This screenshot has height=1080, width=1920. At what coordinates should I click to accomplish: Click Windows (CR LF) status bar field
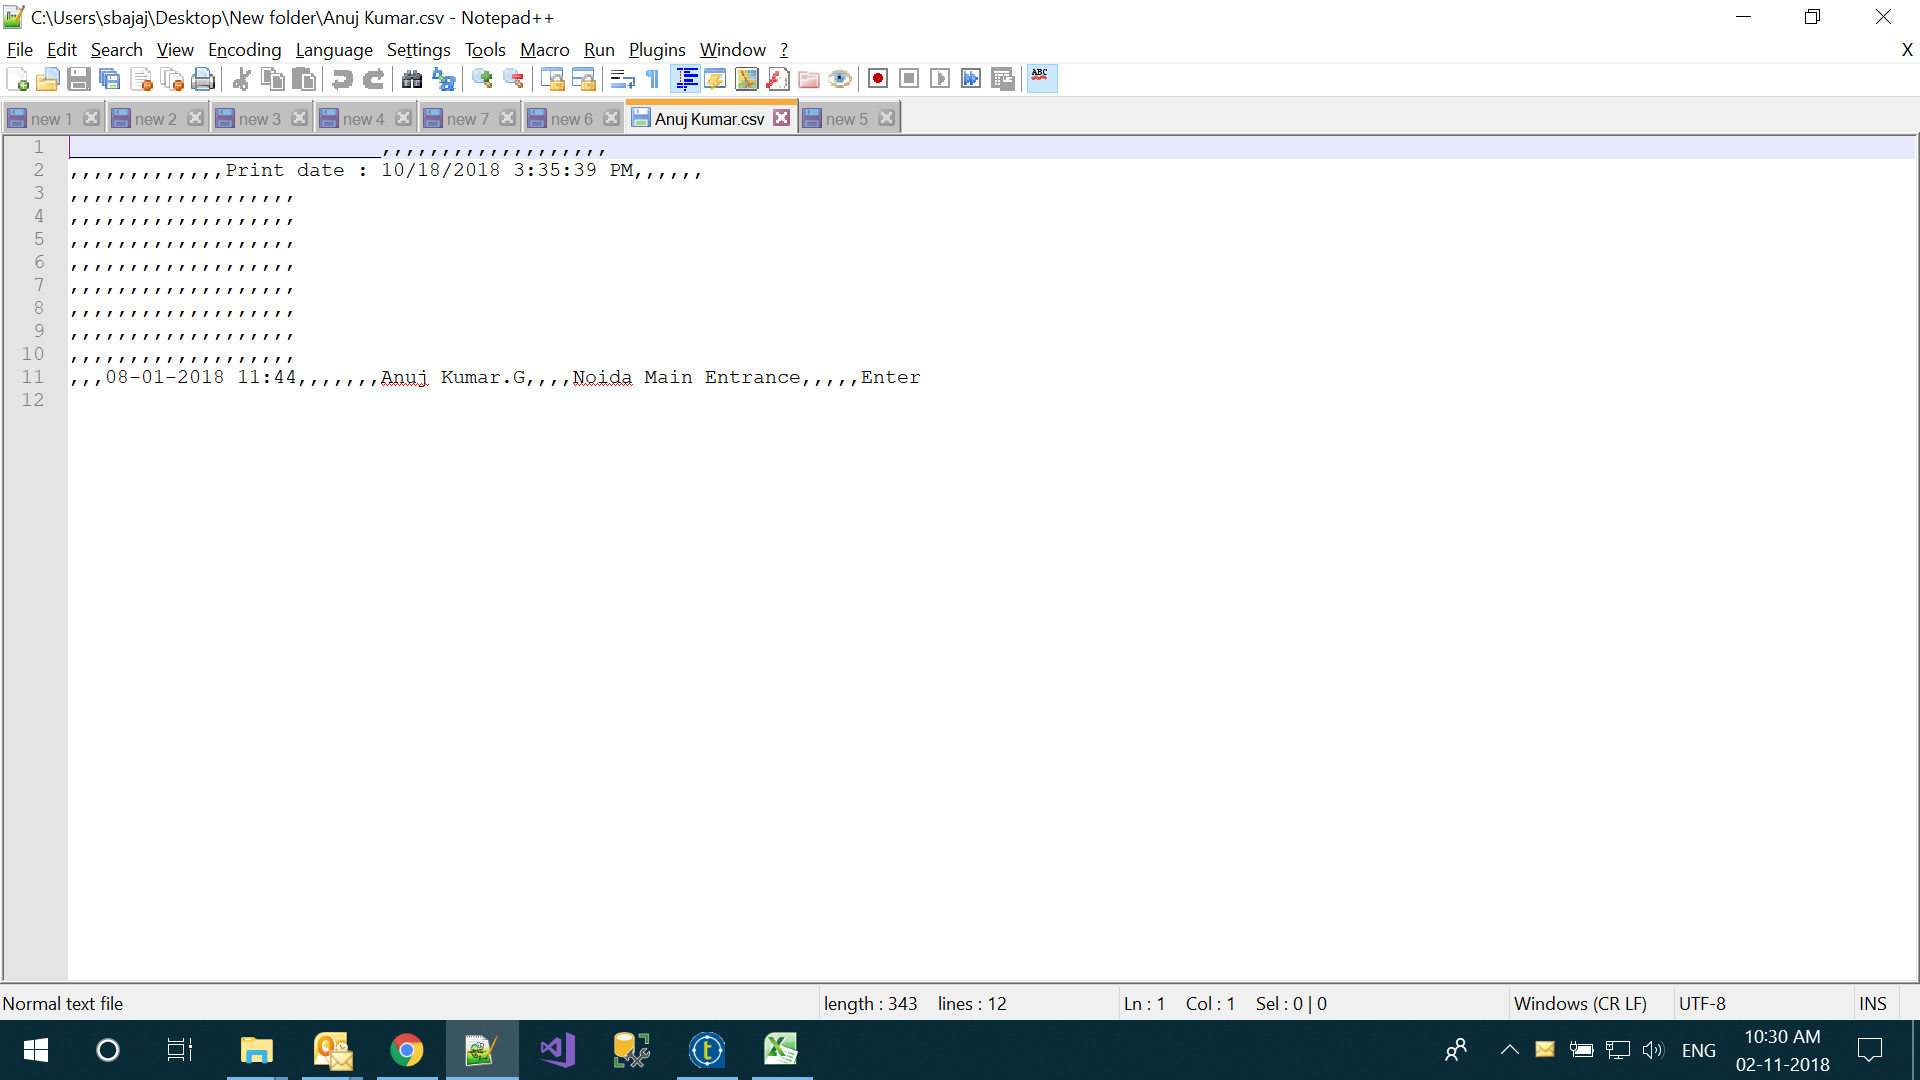(1580, 1003)
